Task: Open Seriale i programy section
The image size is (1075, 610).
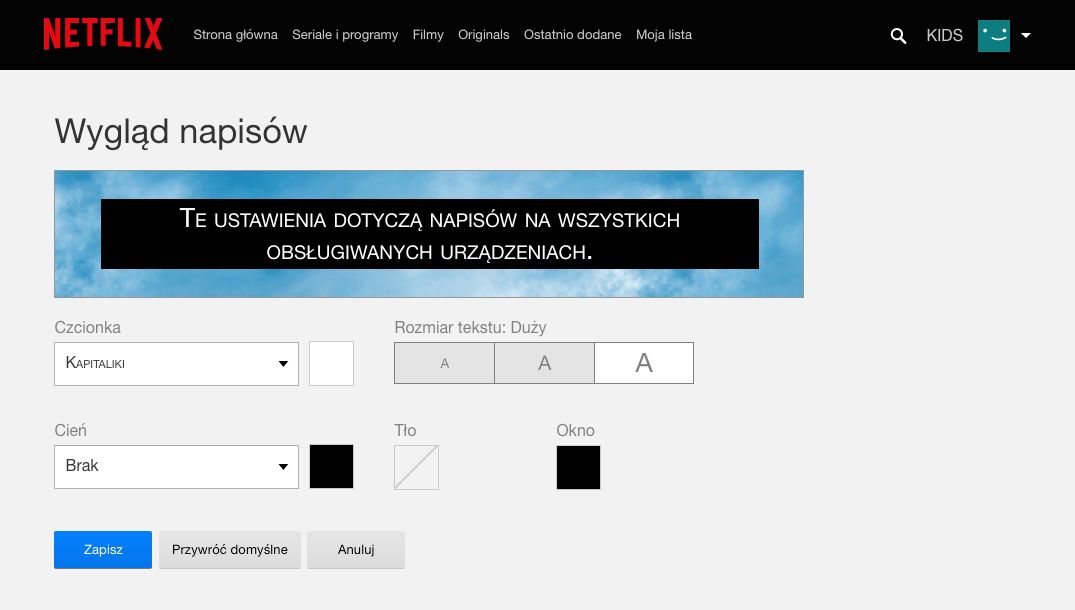Action: (345, 35)
